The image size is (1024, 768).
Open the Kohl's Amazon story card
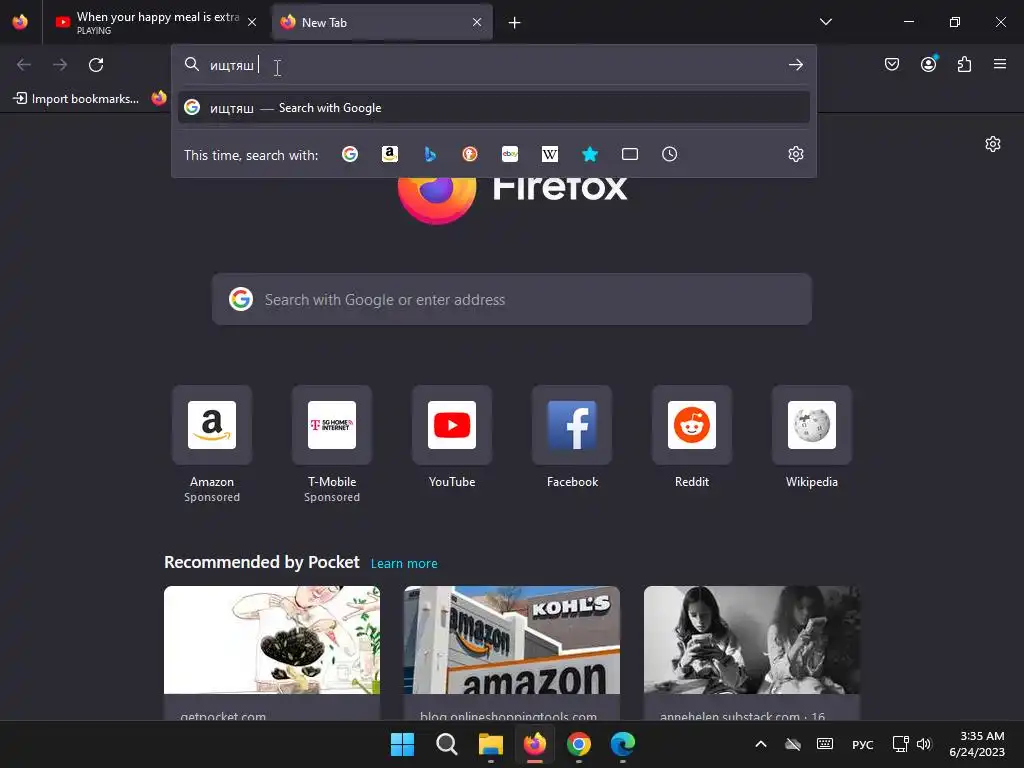pos(512,653)
